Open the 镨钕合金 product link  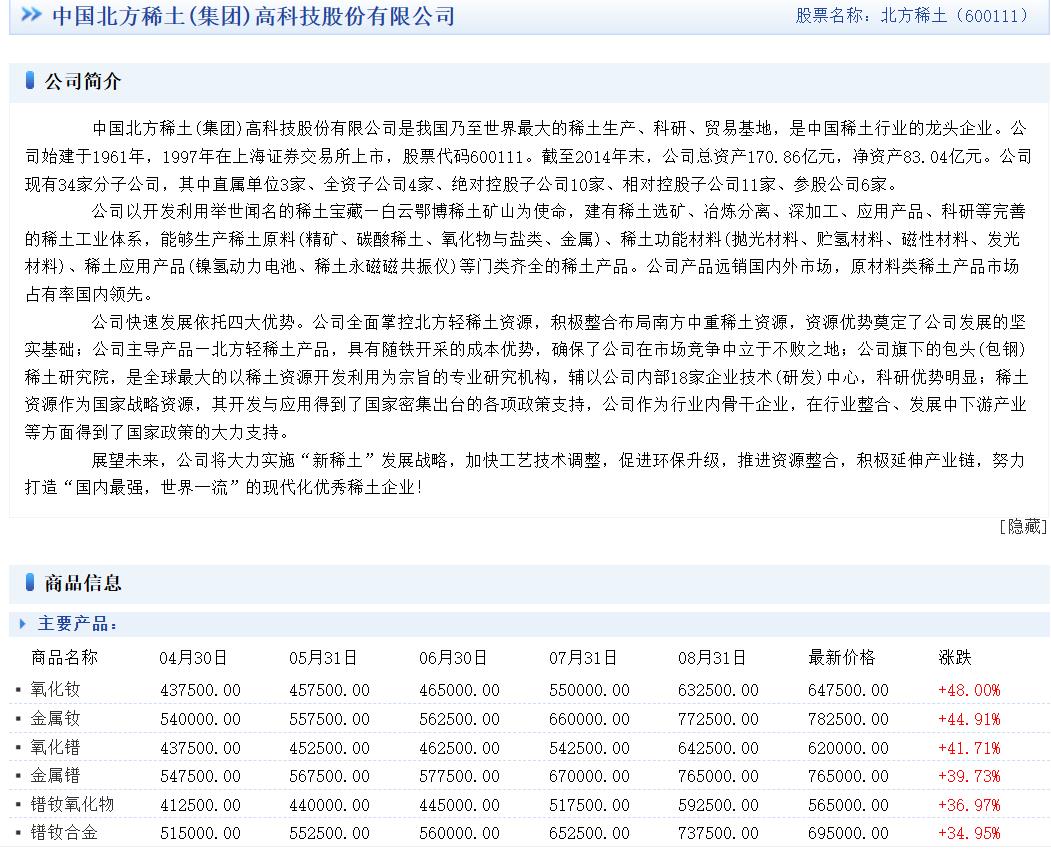(64, 833)
